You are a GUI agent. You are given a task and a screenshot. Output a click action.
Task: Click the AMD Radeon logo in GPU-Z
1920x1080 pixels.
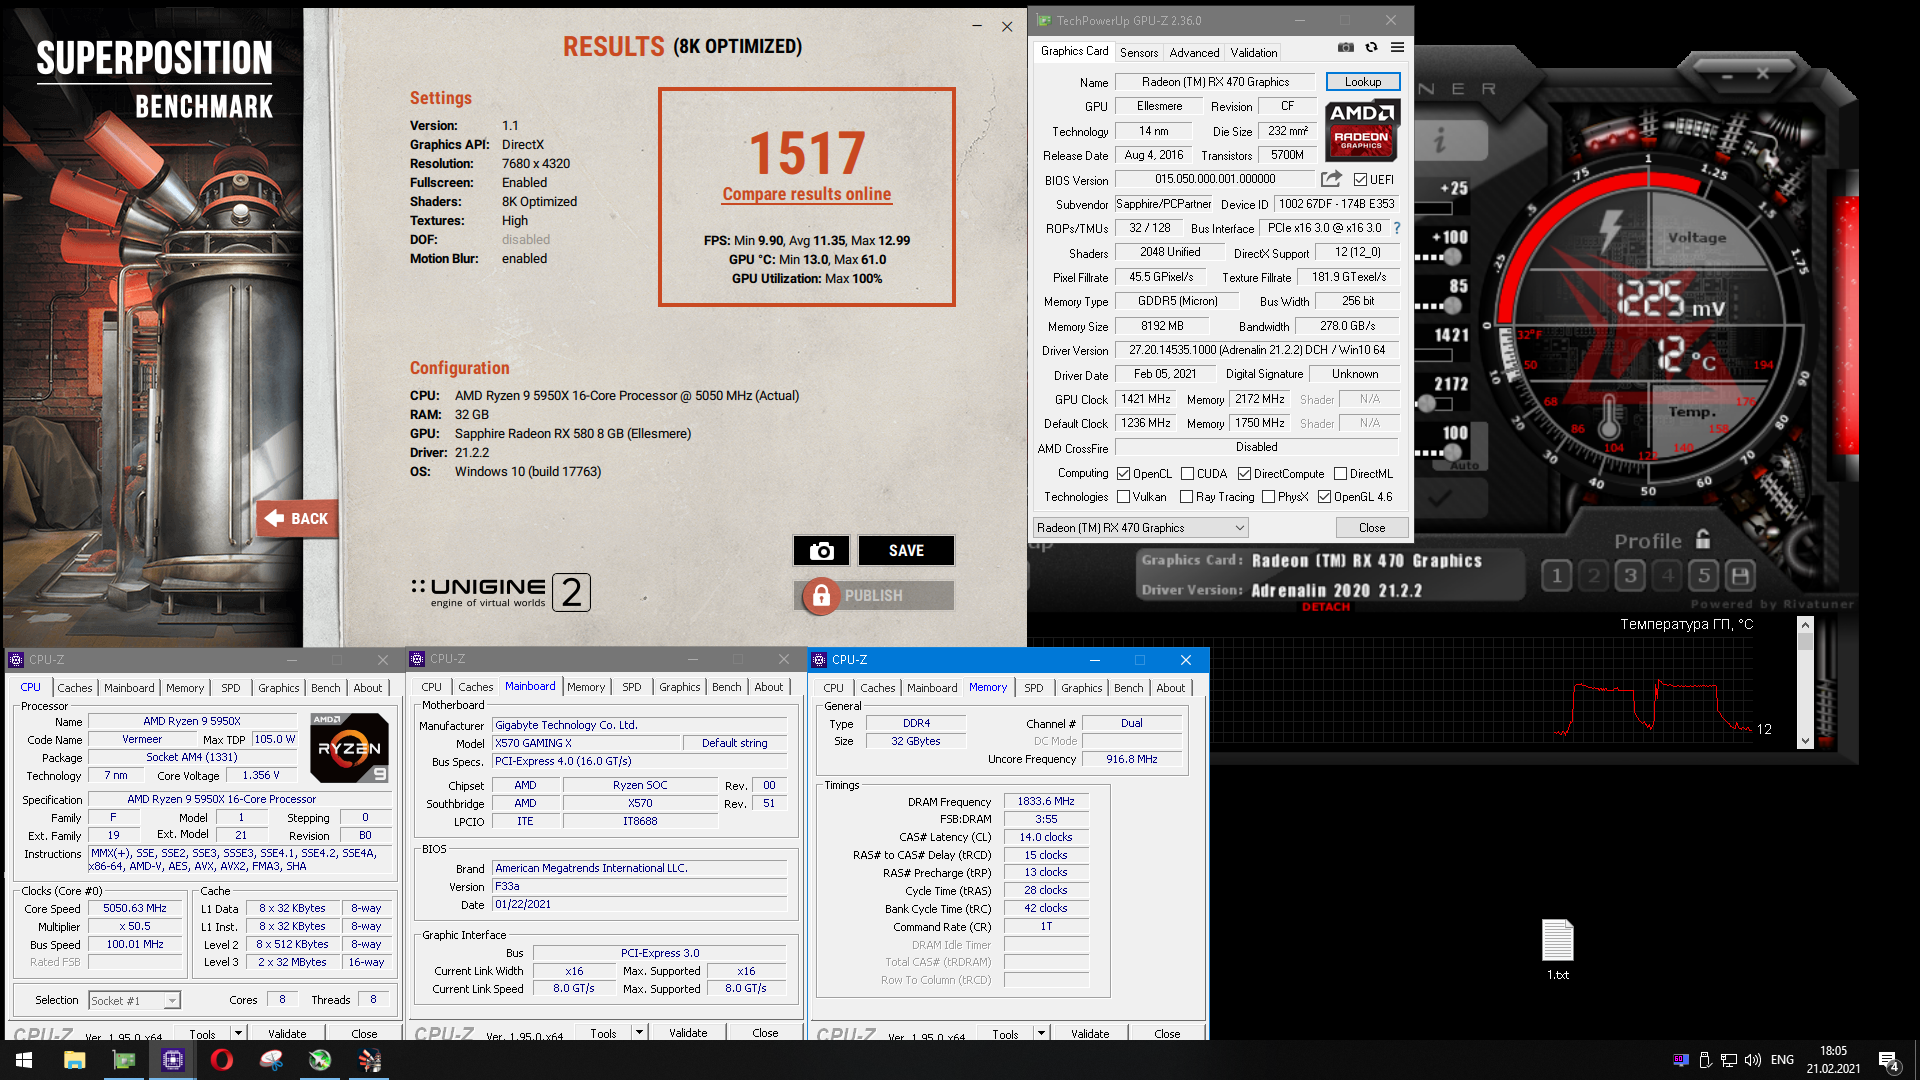(1362, 130)
